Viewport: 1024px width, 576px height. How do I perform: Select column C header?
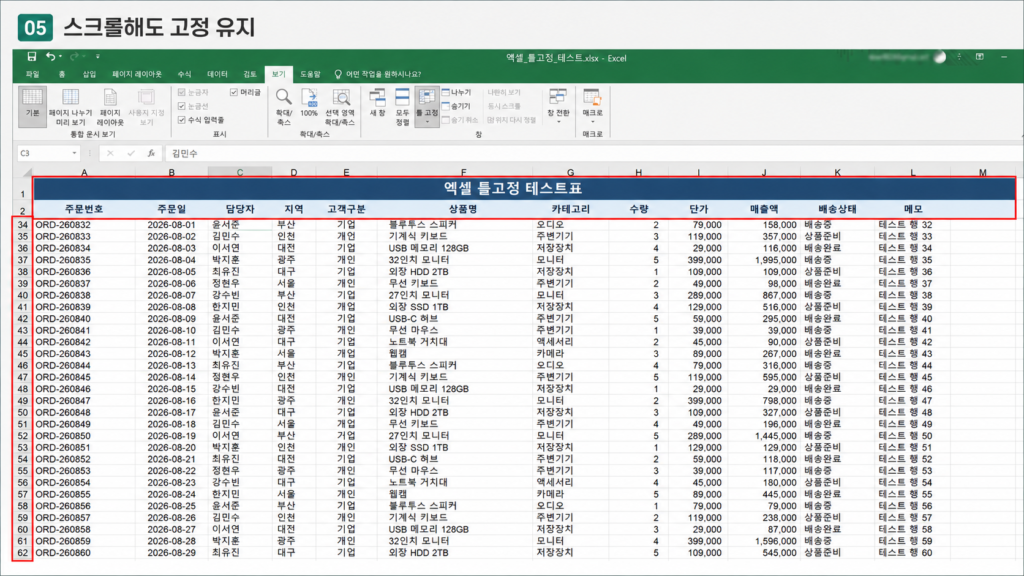[x=240, y=172]
